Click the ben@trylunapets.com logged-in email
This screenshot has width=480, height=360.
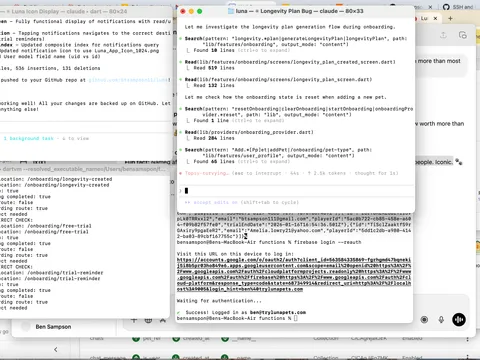point(278,313)
